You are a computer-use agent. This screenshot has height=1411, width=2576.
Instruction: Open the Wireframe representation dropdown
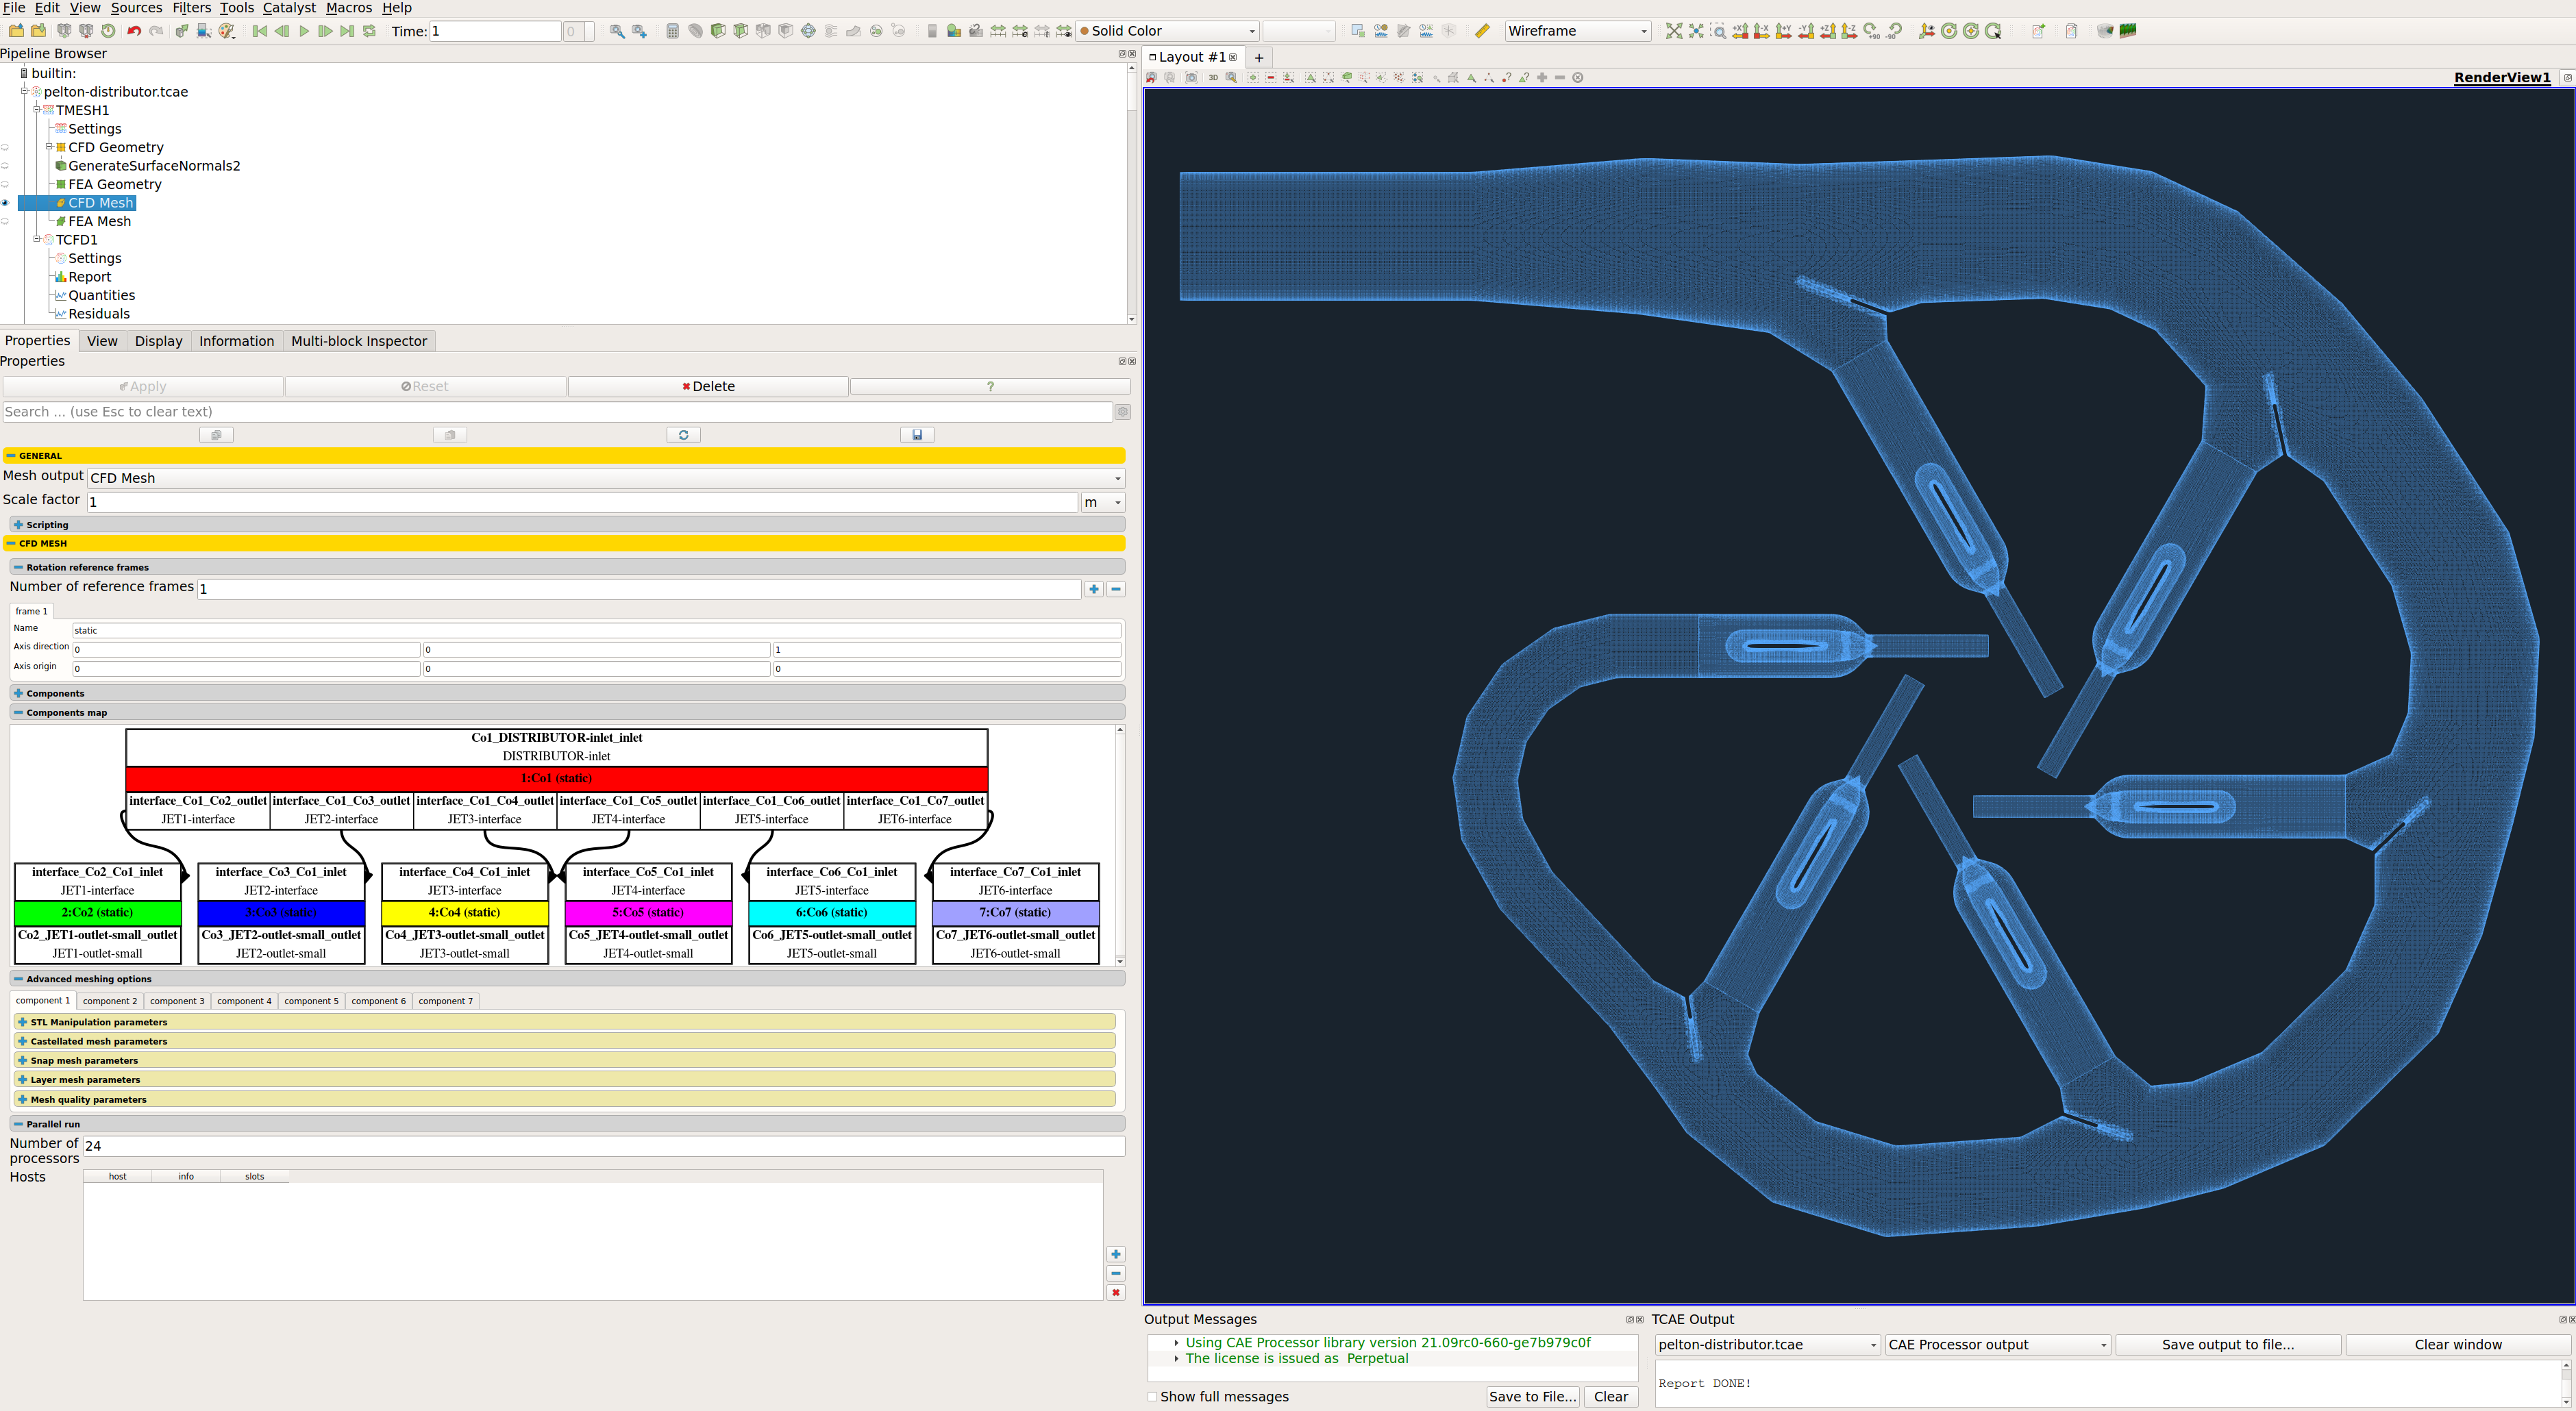pyautogui.click(x=1577, y=31)
